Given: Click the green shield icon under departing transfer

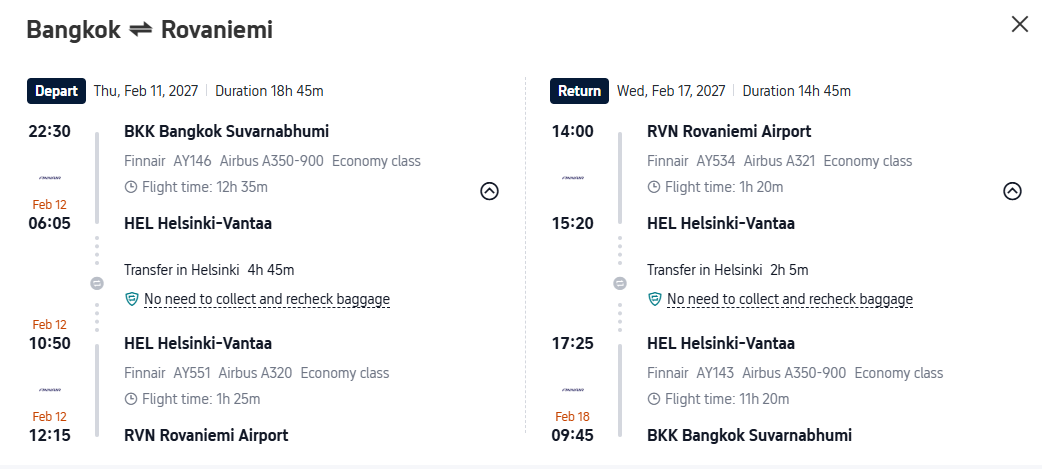Looking at the screenshot, I should pyautogui.click(x=131, y=299).
